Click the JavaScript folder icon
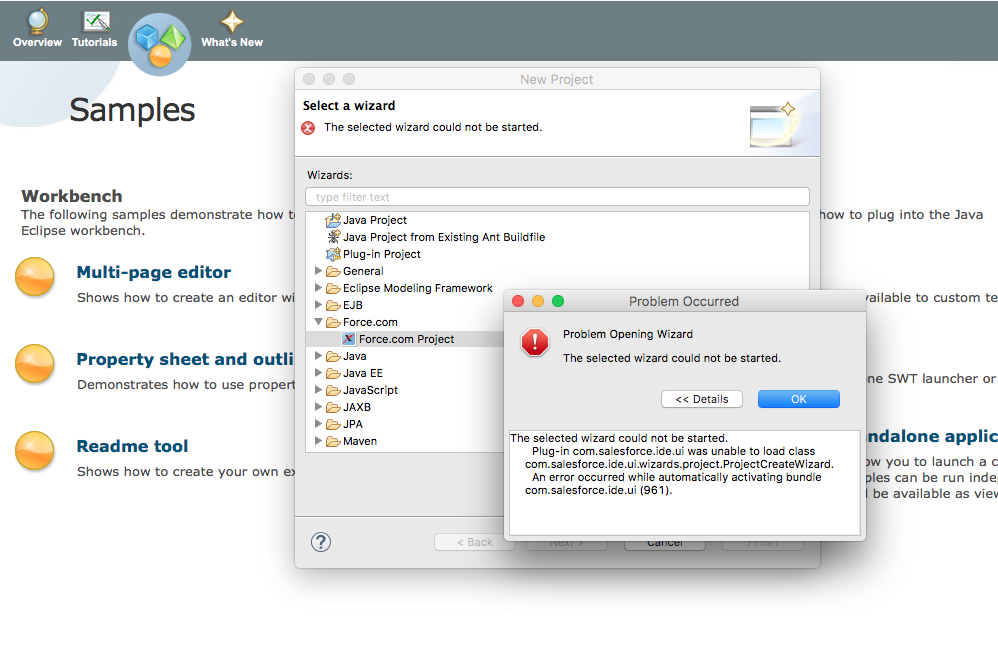Image resolution: width=998 pixels, height=645 pixels. [333, 390]
